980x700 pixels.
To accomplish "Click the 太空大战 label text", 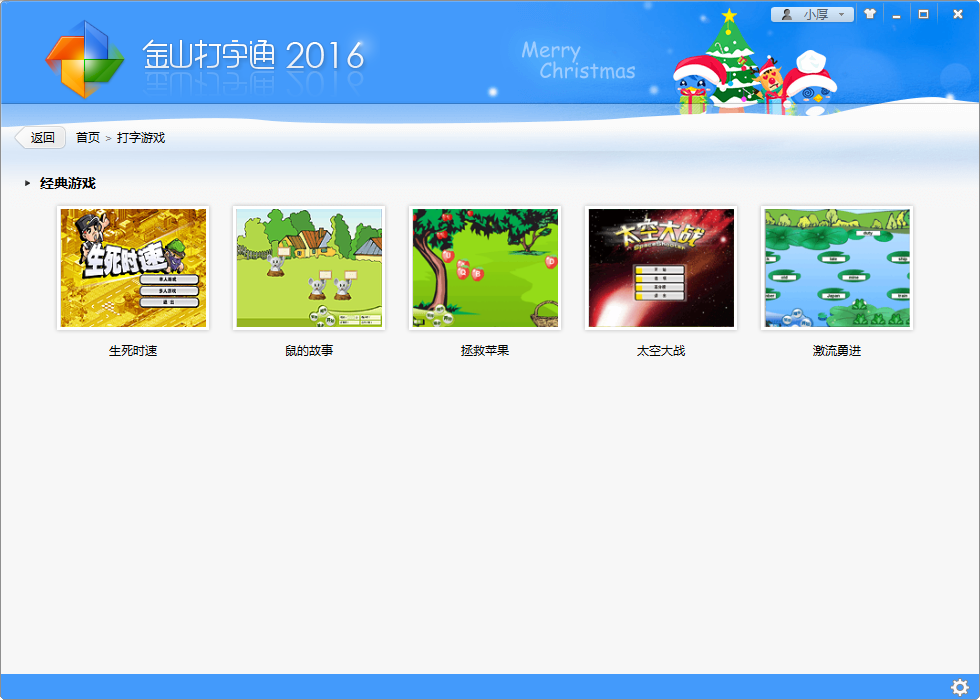I will pyautogui.click(x=661, y=351).
